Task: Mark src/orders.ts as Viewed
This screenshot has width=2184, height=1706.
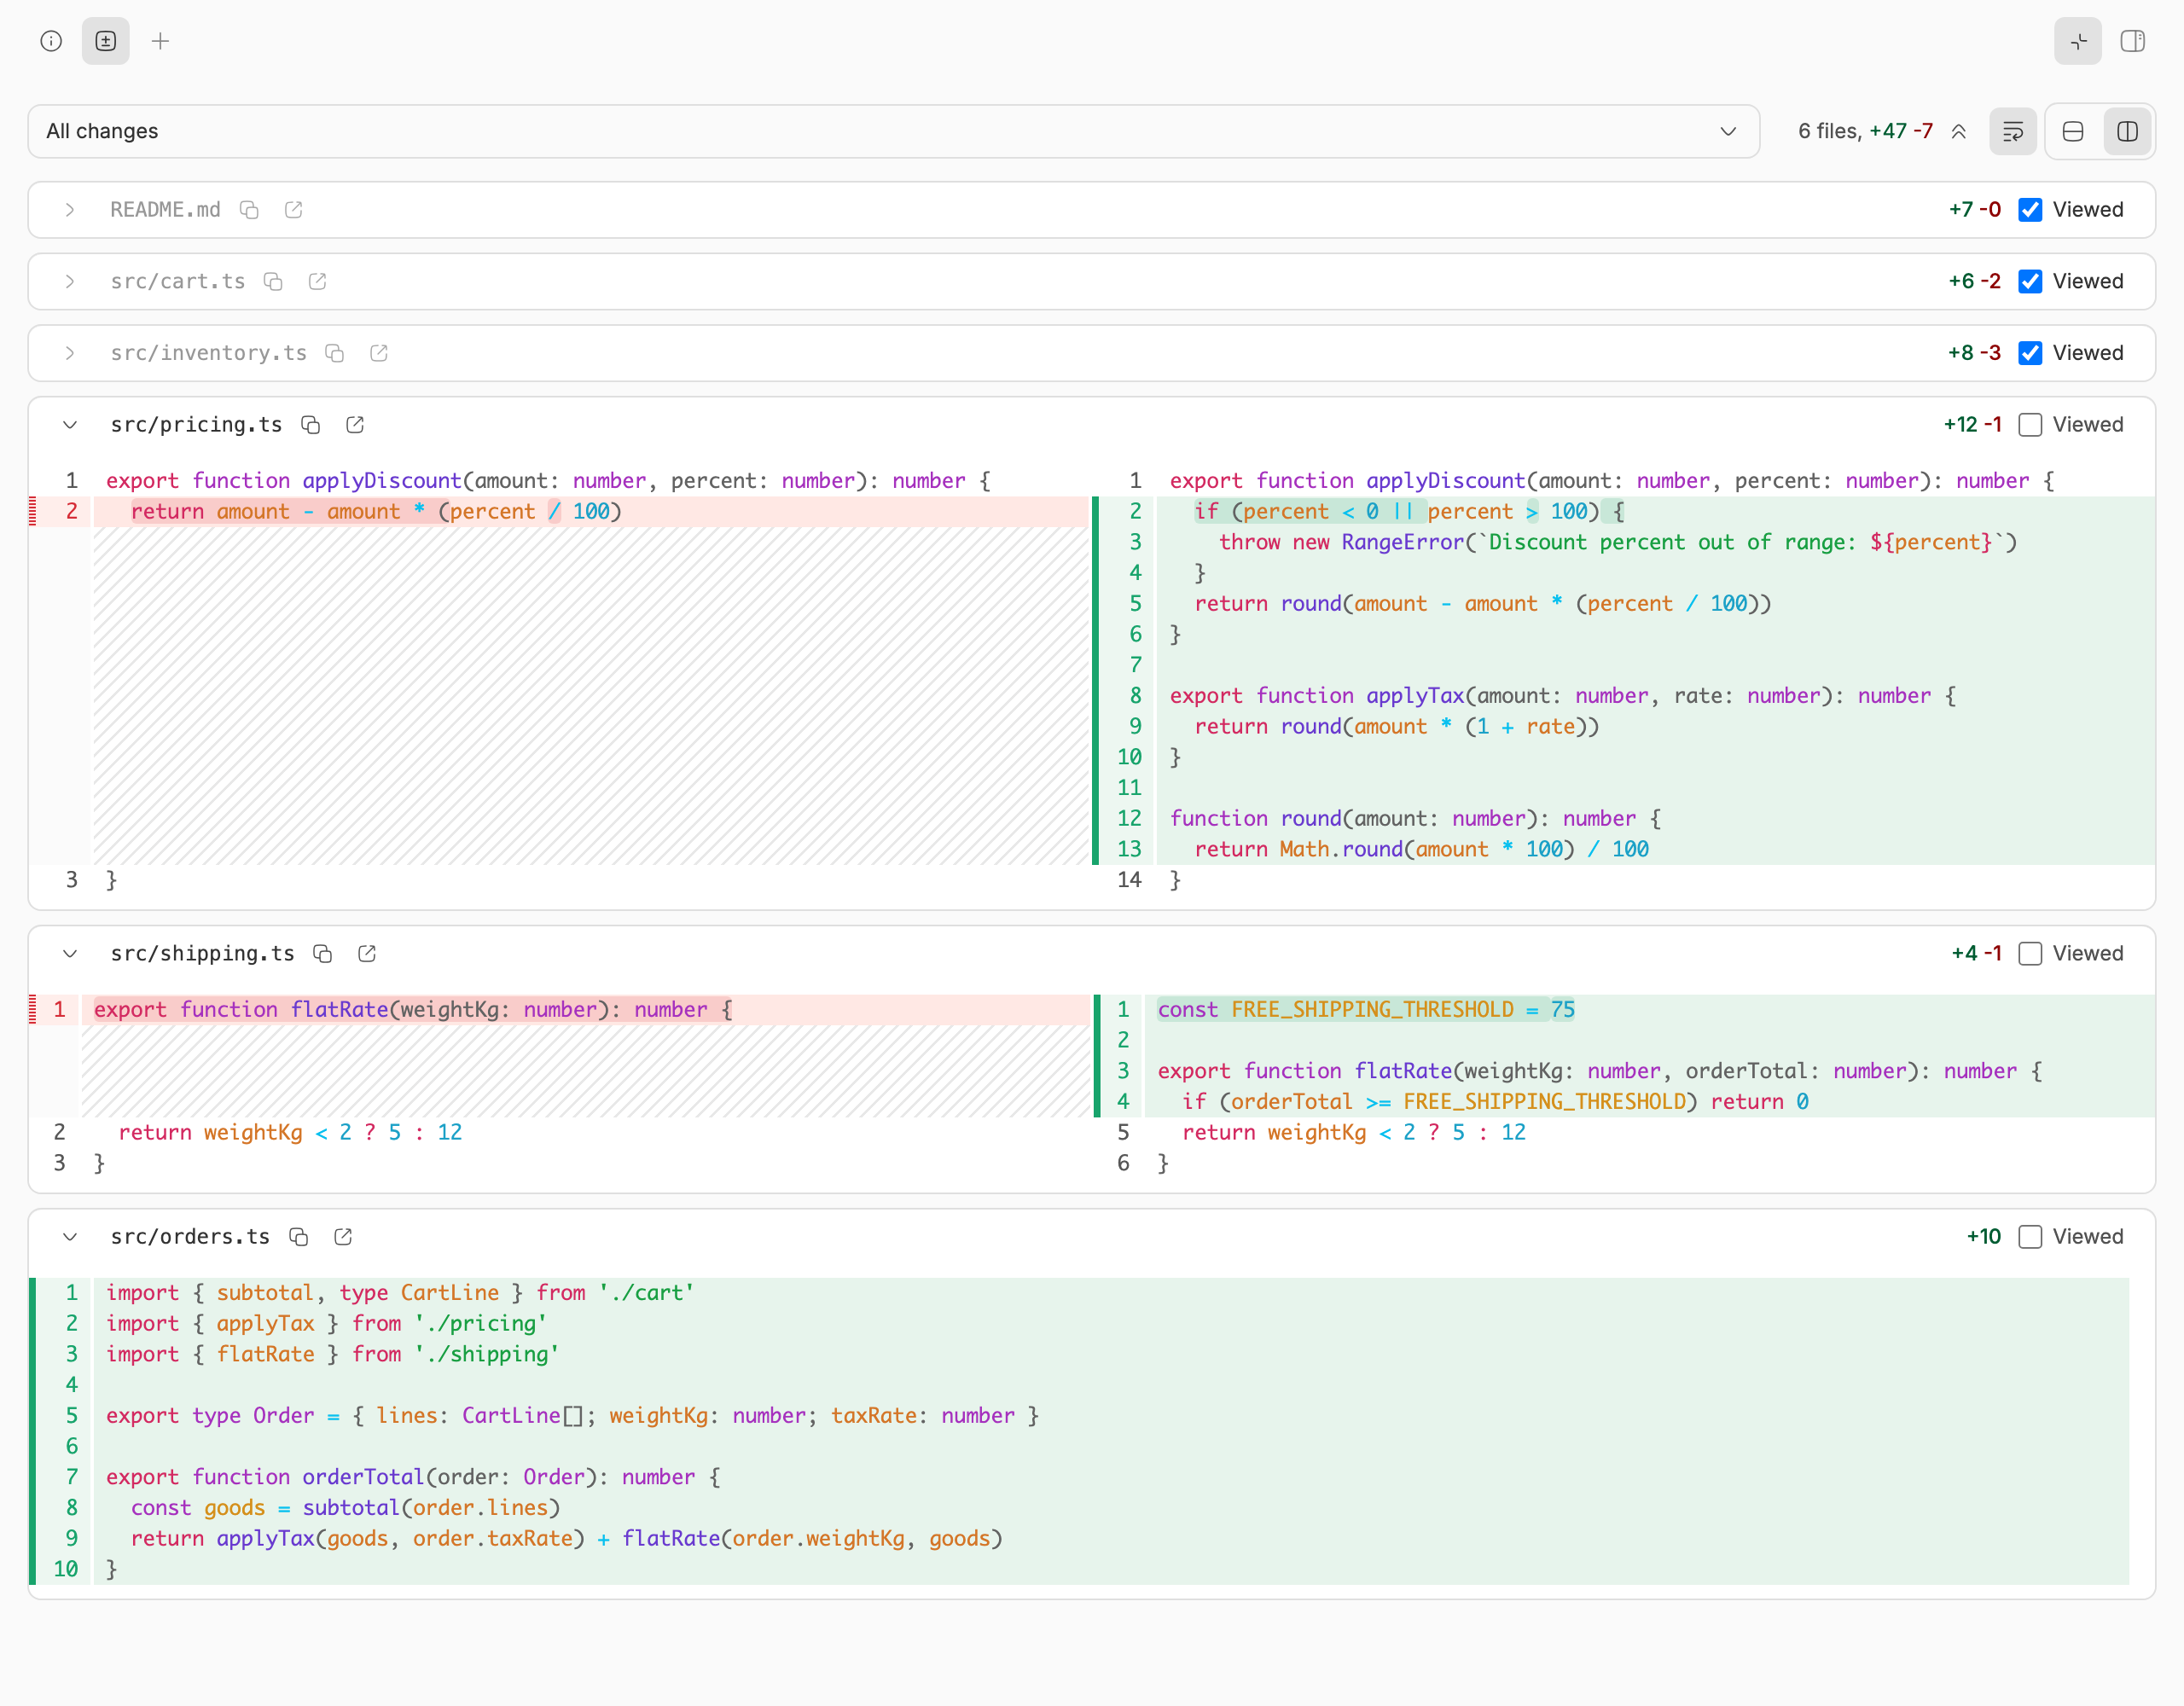Action: (2030, 1237)
